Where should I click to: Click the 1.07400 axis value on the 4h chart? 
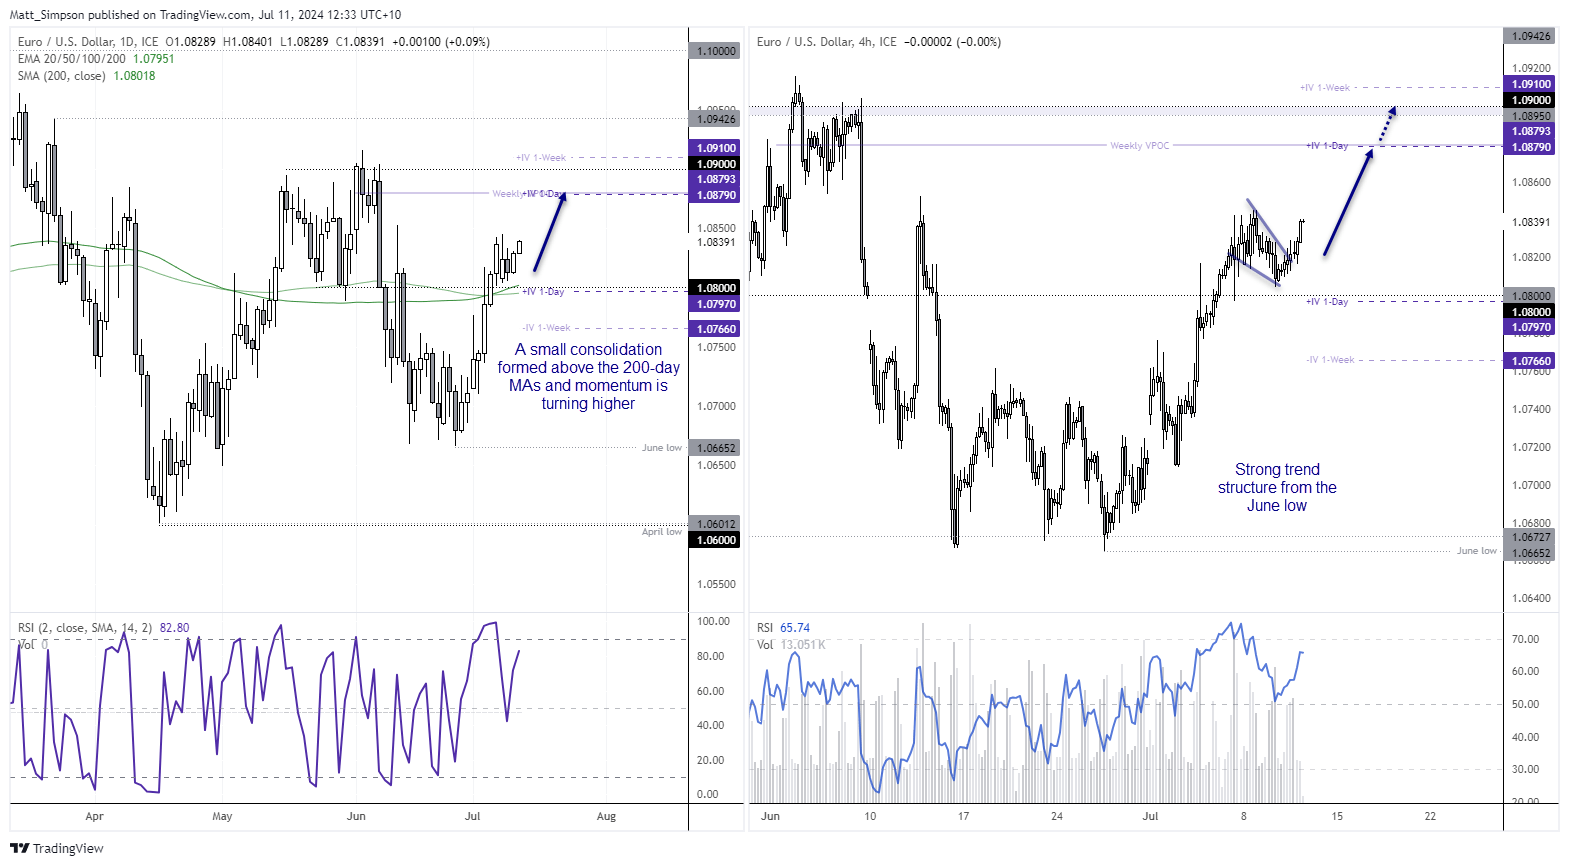(1531, 409)
